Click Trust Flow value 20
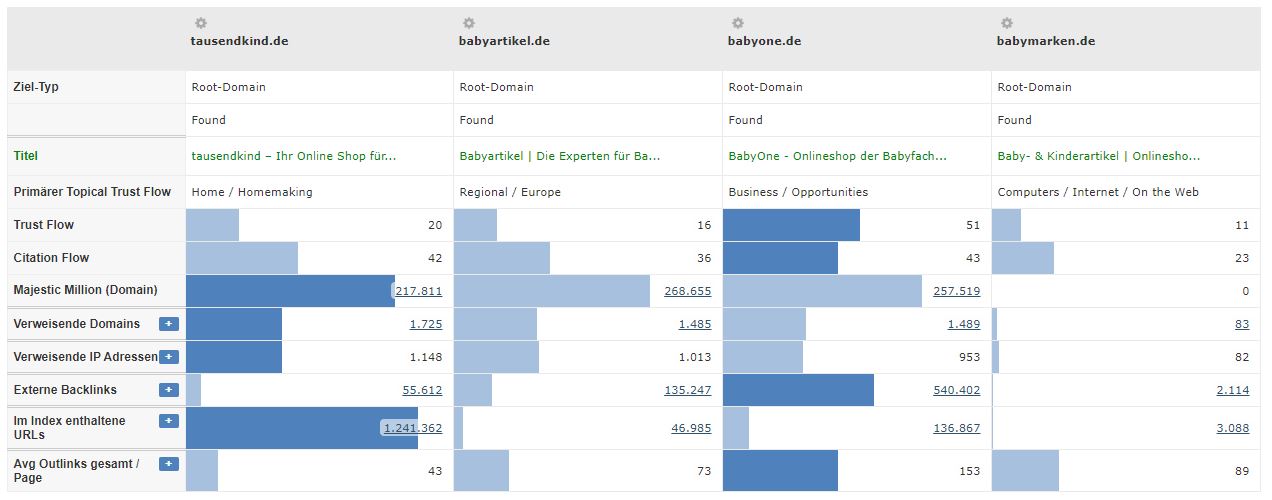The image size is (1272, 500). coord(434,225)
